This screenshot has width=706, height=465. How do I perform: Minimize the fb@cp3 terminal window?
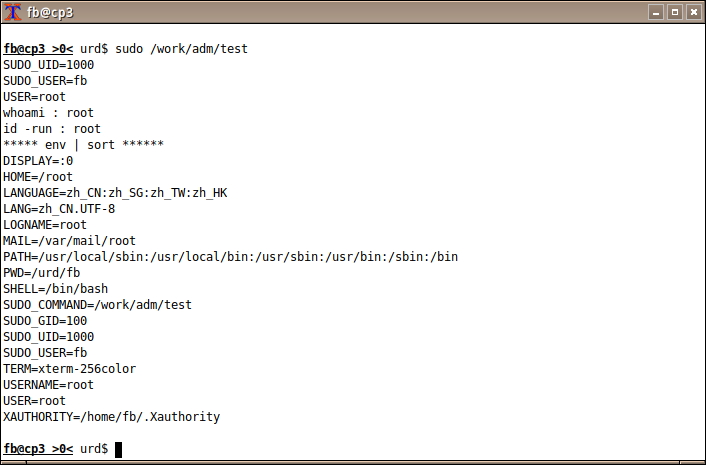pyautogui.click(x=656, y=12)
